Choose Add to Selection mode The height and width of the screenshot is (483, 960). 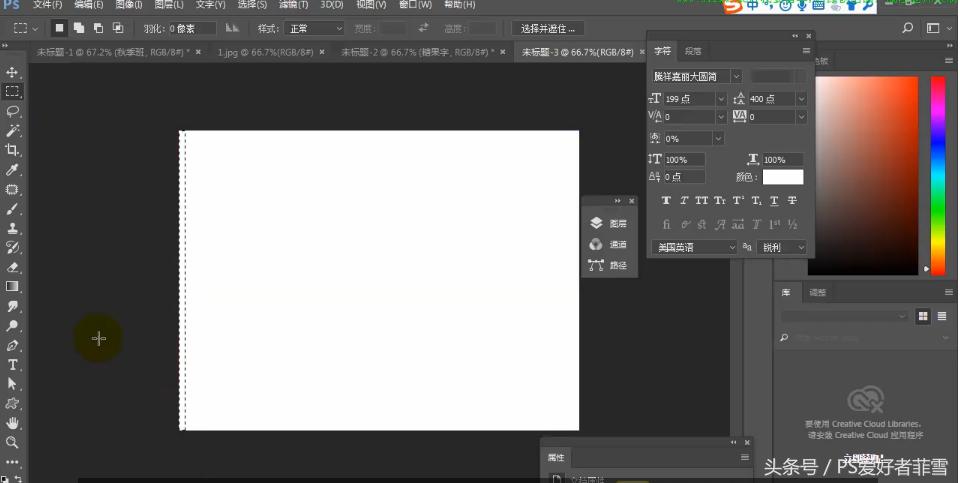tap(79, 28)
